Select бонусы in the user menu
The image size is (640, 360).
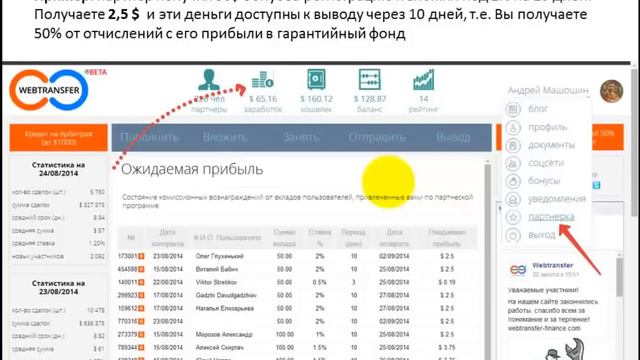[x=544, y=181]
